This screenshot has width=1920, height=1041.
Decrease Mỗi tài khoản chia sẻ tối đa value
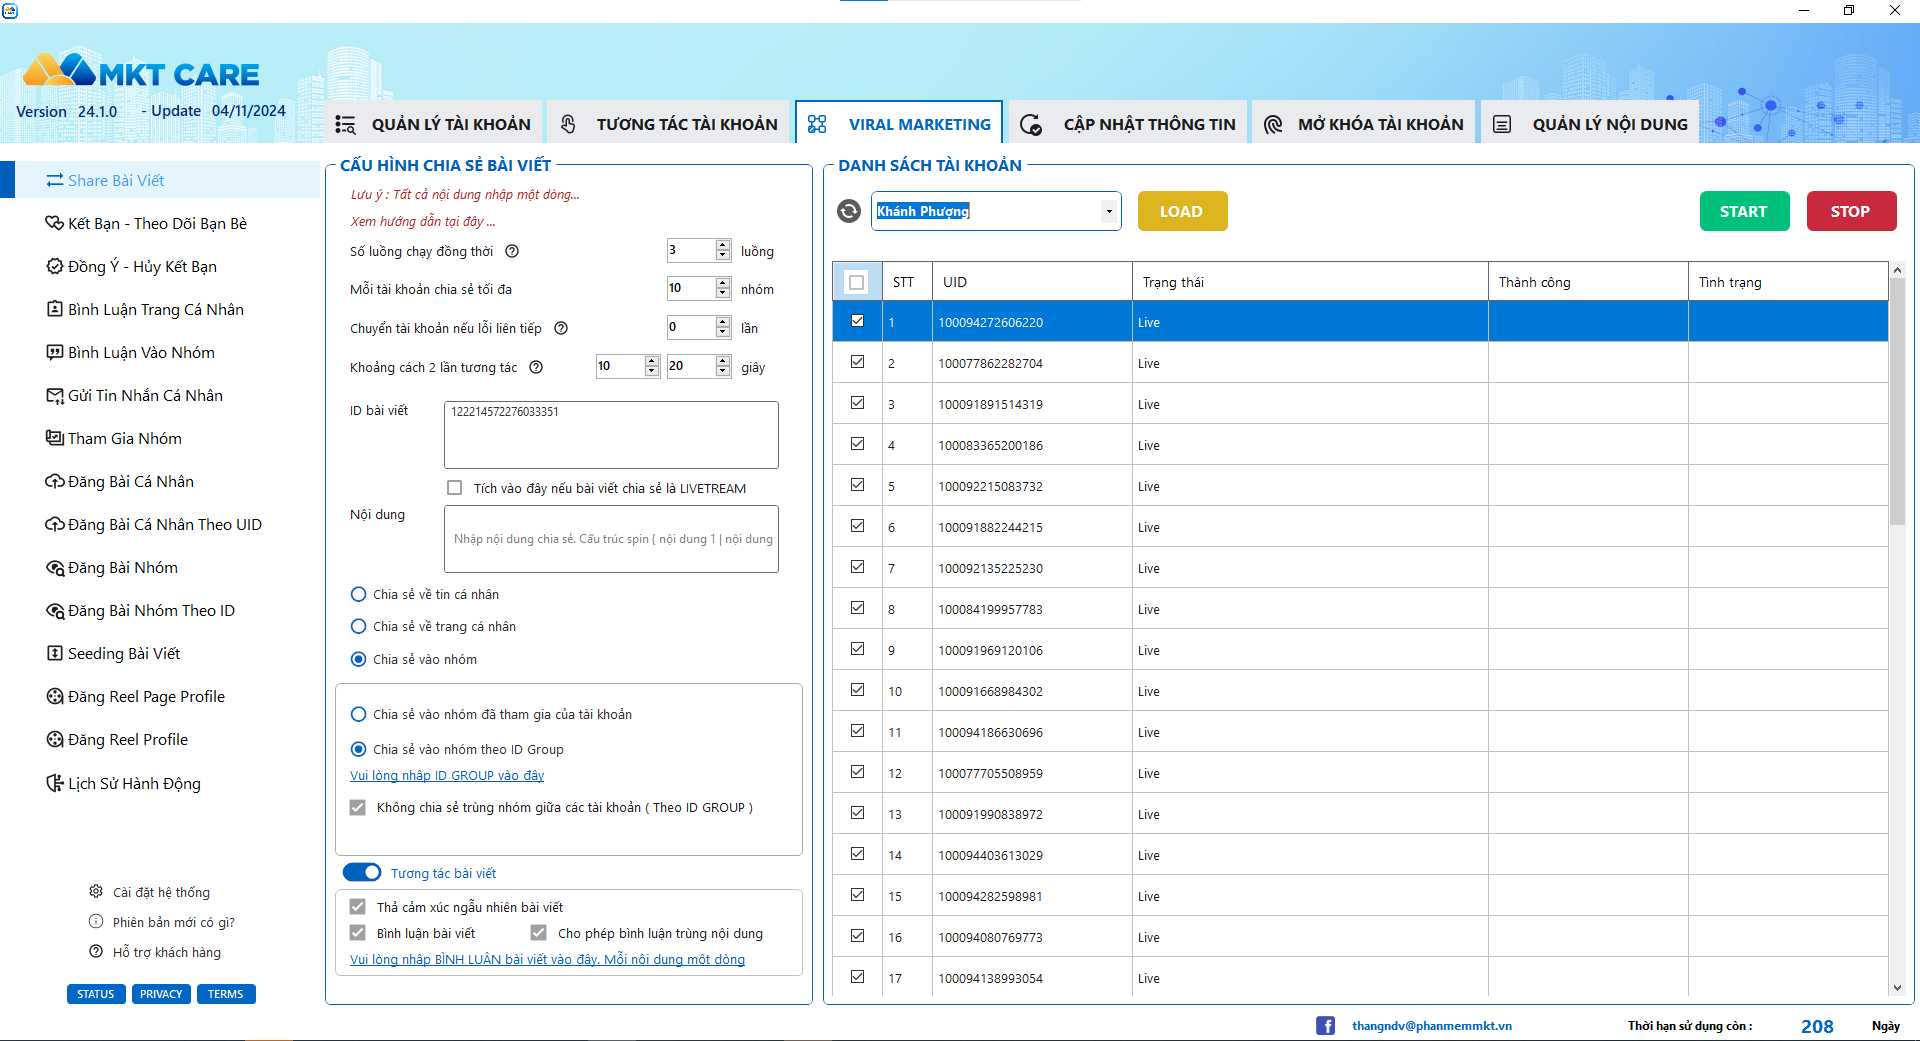coord(723,294)
